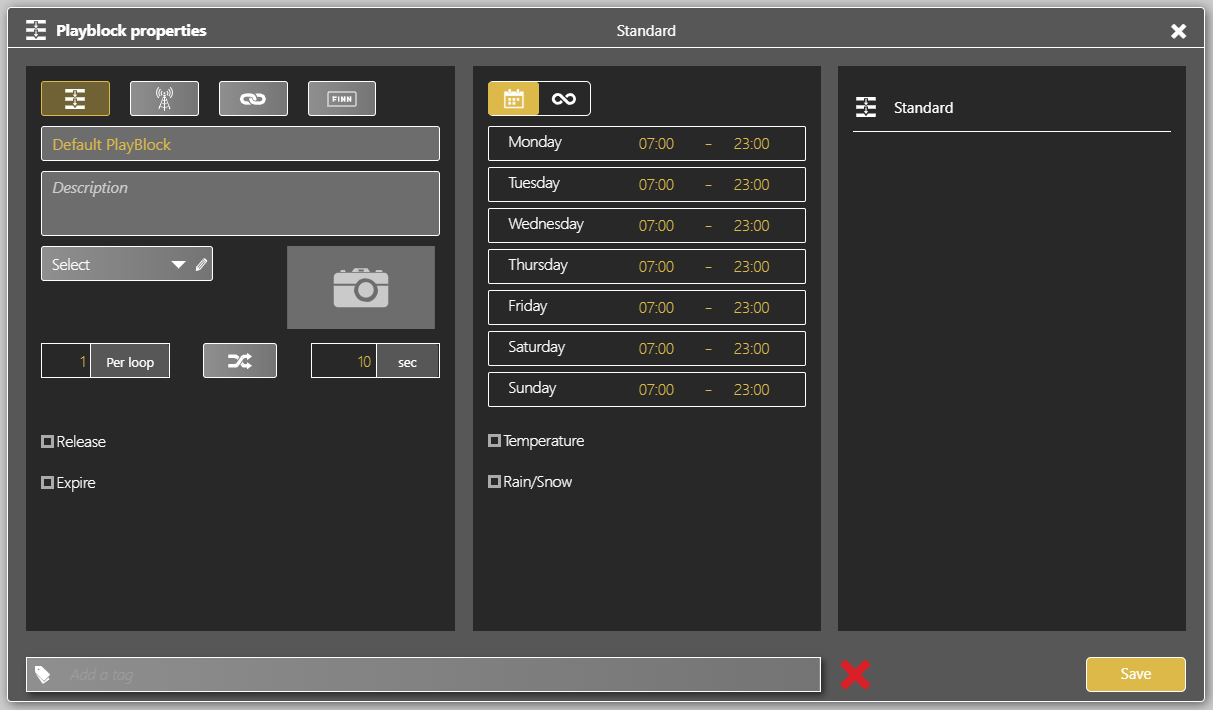Edit Wednesday start time 07:00
The height and width of the screenshot is (710, 1213).
coord(656,226)
